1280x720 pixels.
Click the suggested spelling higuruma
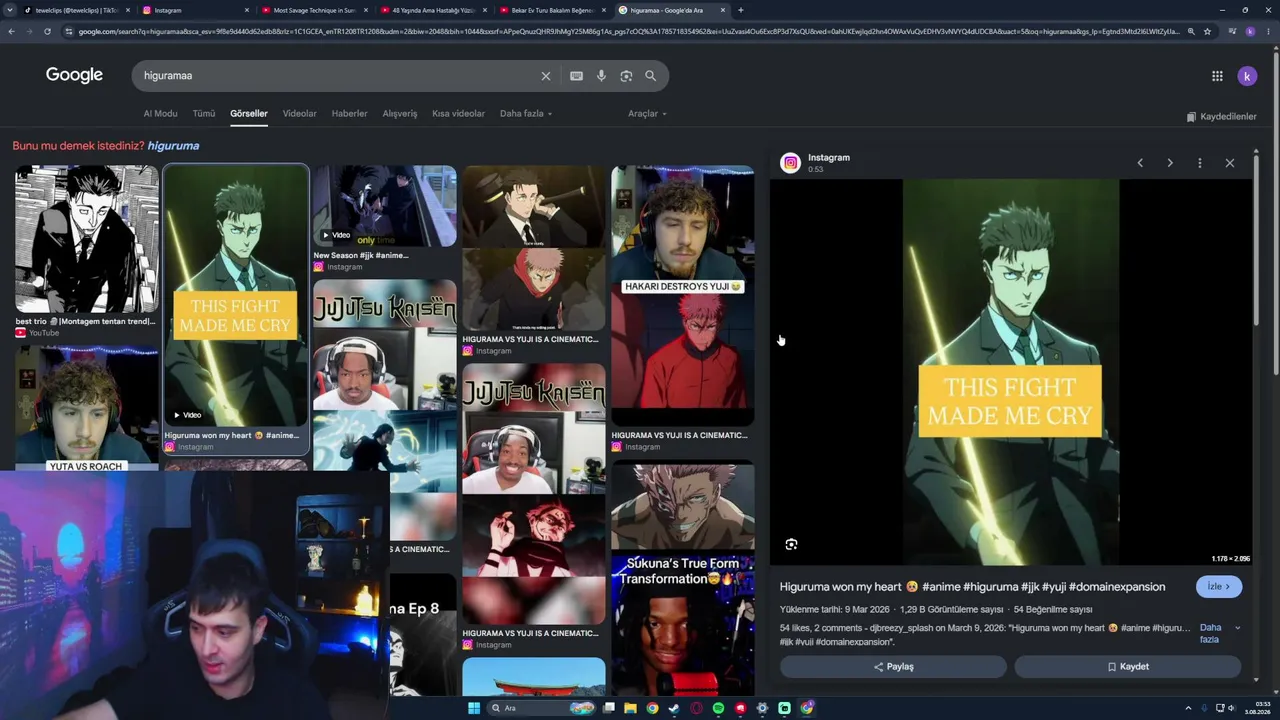[x=173, y=146]
